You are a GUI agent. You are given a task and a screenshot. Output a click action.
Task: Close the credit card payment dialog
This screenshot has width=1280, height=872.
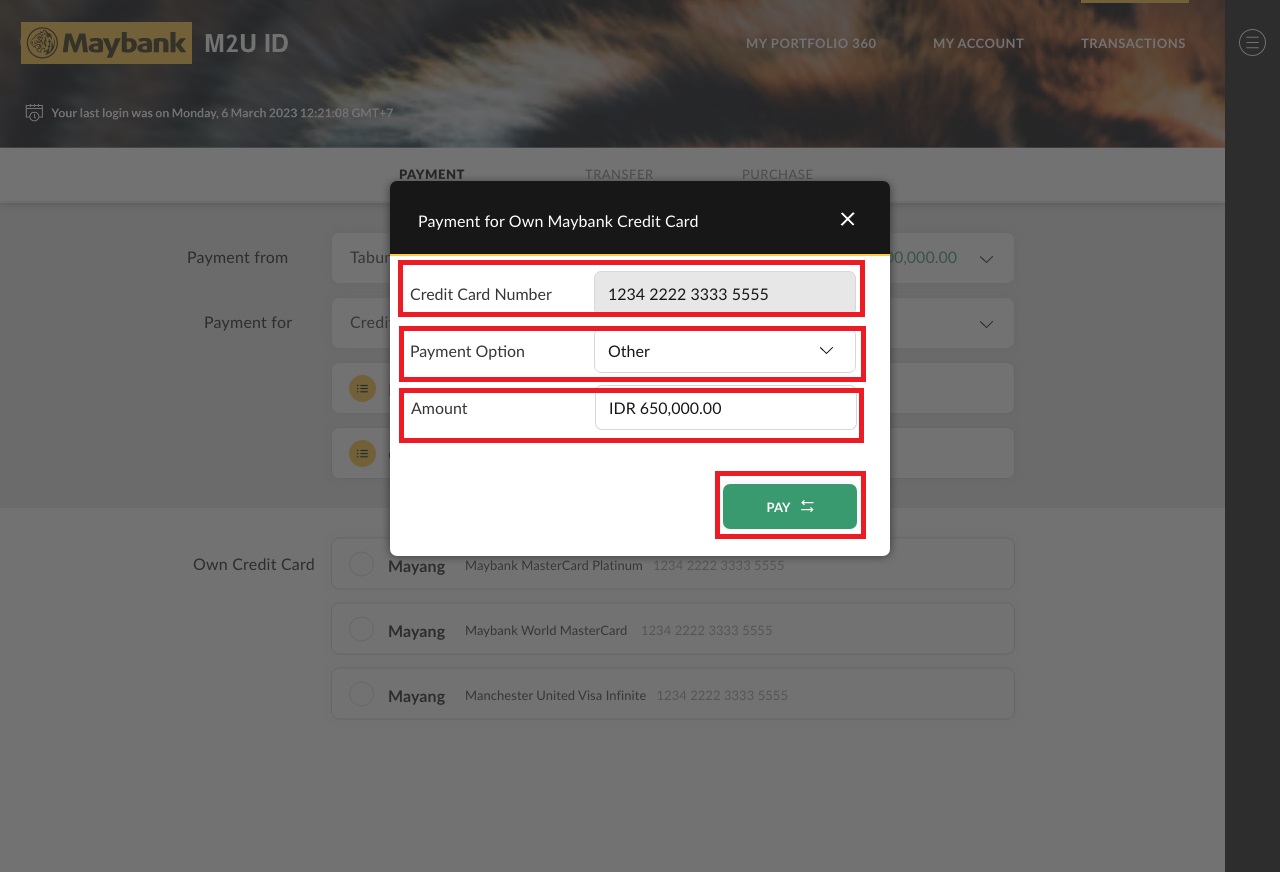point(847,219)
